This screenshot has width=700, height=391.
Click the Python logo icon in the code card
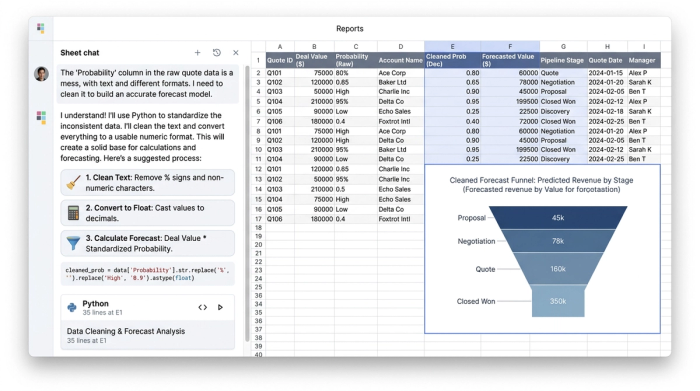click(x=71, y=307)
